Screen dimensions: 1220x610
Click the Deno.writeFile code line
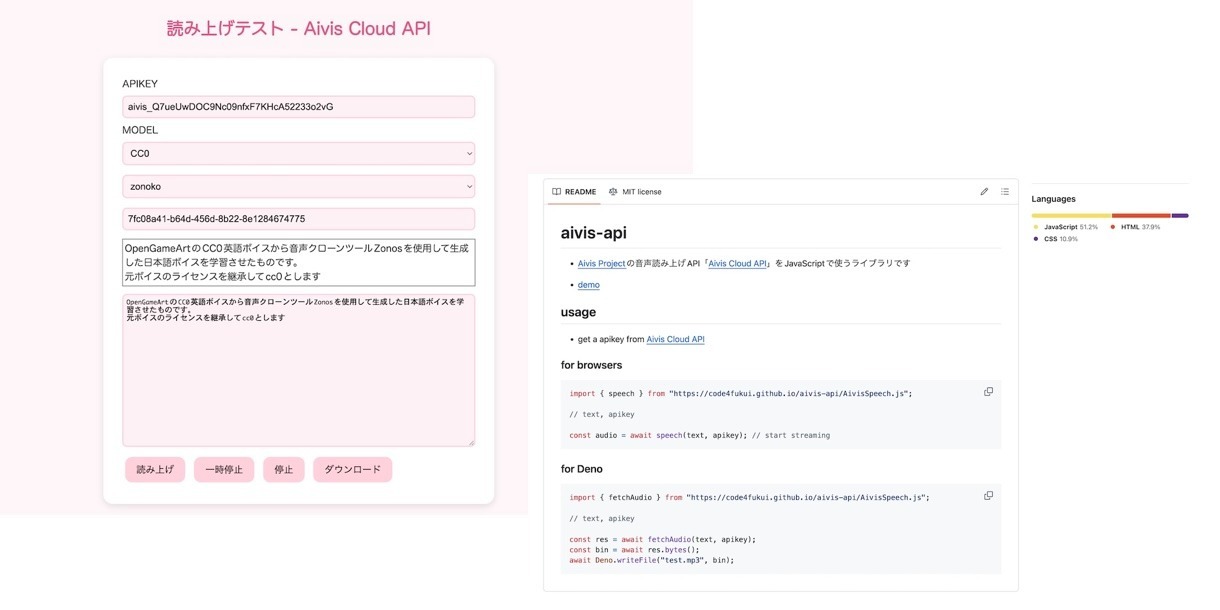pos(652,560)
